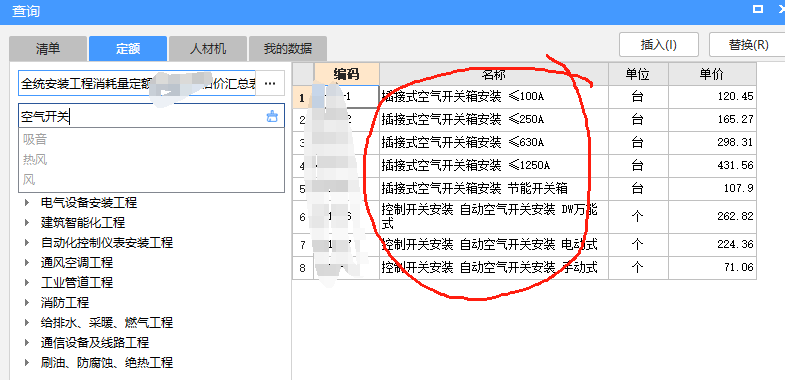Click the price cell 224.36
The height and width of the screenshot is (380, 785).
point(712,245)
